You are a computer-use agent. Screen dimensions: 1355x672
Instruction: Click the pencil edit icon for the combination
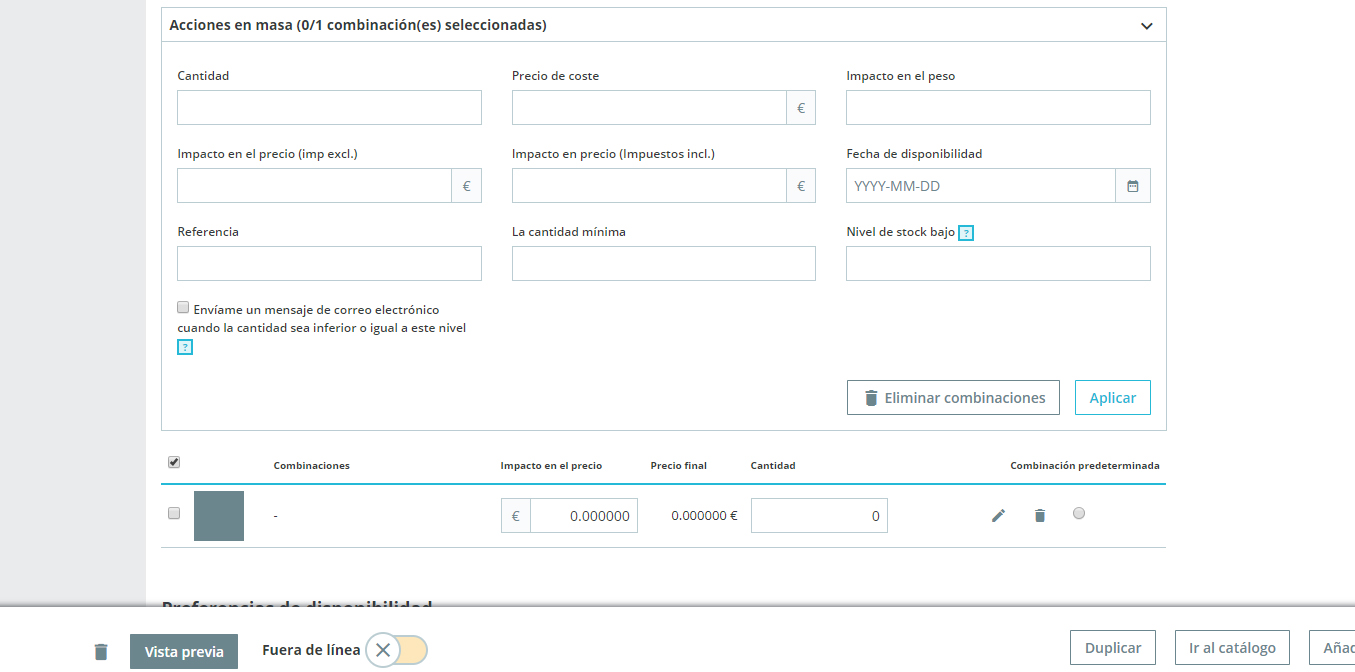point(998,515)
